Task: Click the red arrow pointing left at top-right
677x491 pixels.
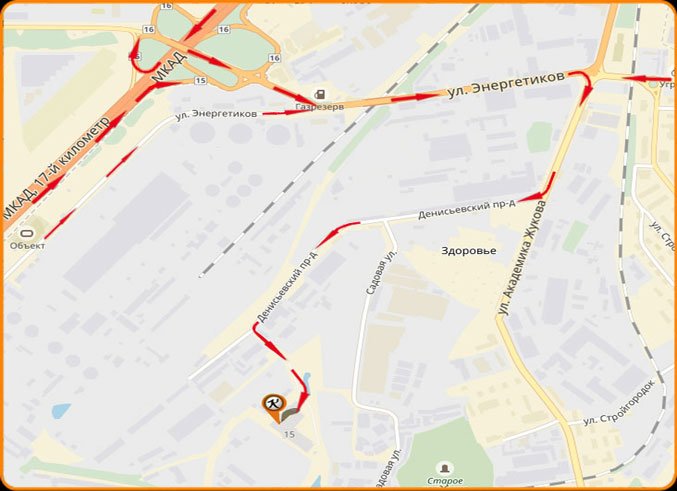Action: click(x=646, y=79)
